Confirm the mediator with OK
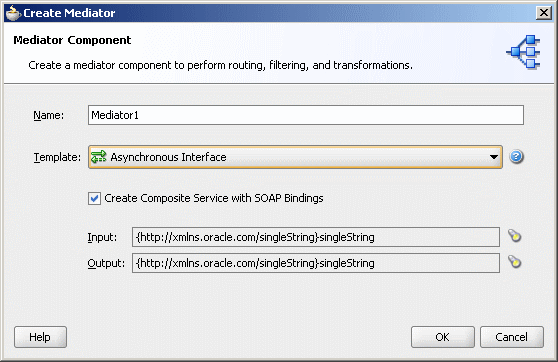This screenshot has height=362, width=558. coord(443,337)
